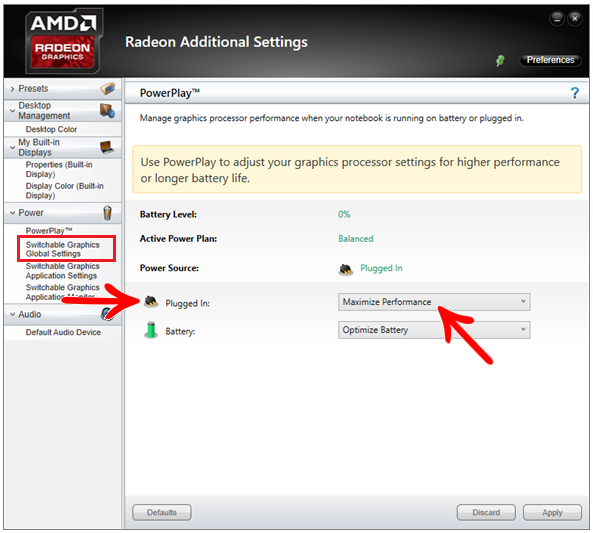Image resolution: width=593 pixels, height=533 pixels.
Task: Click the green pin icon beside Preferences
Action: pyautogui.click(x=500, y=60)
